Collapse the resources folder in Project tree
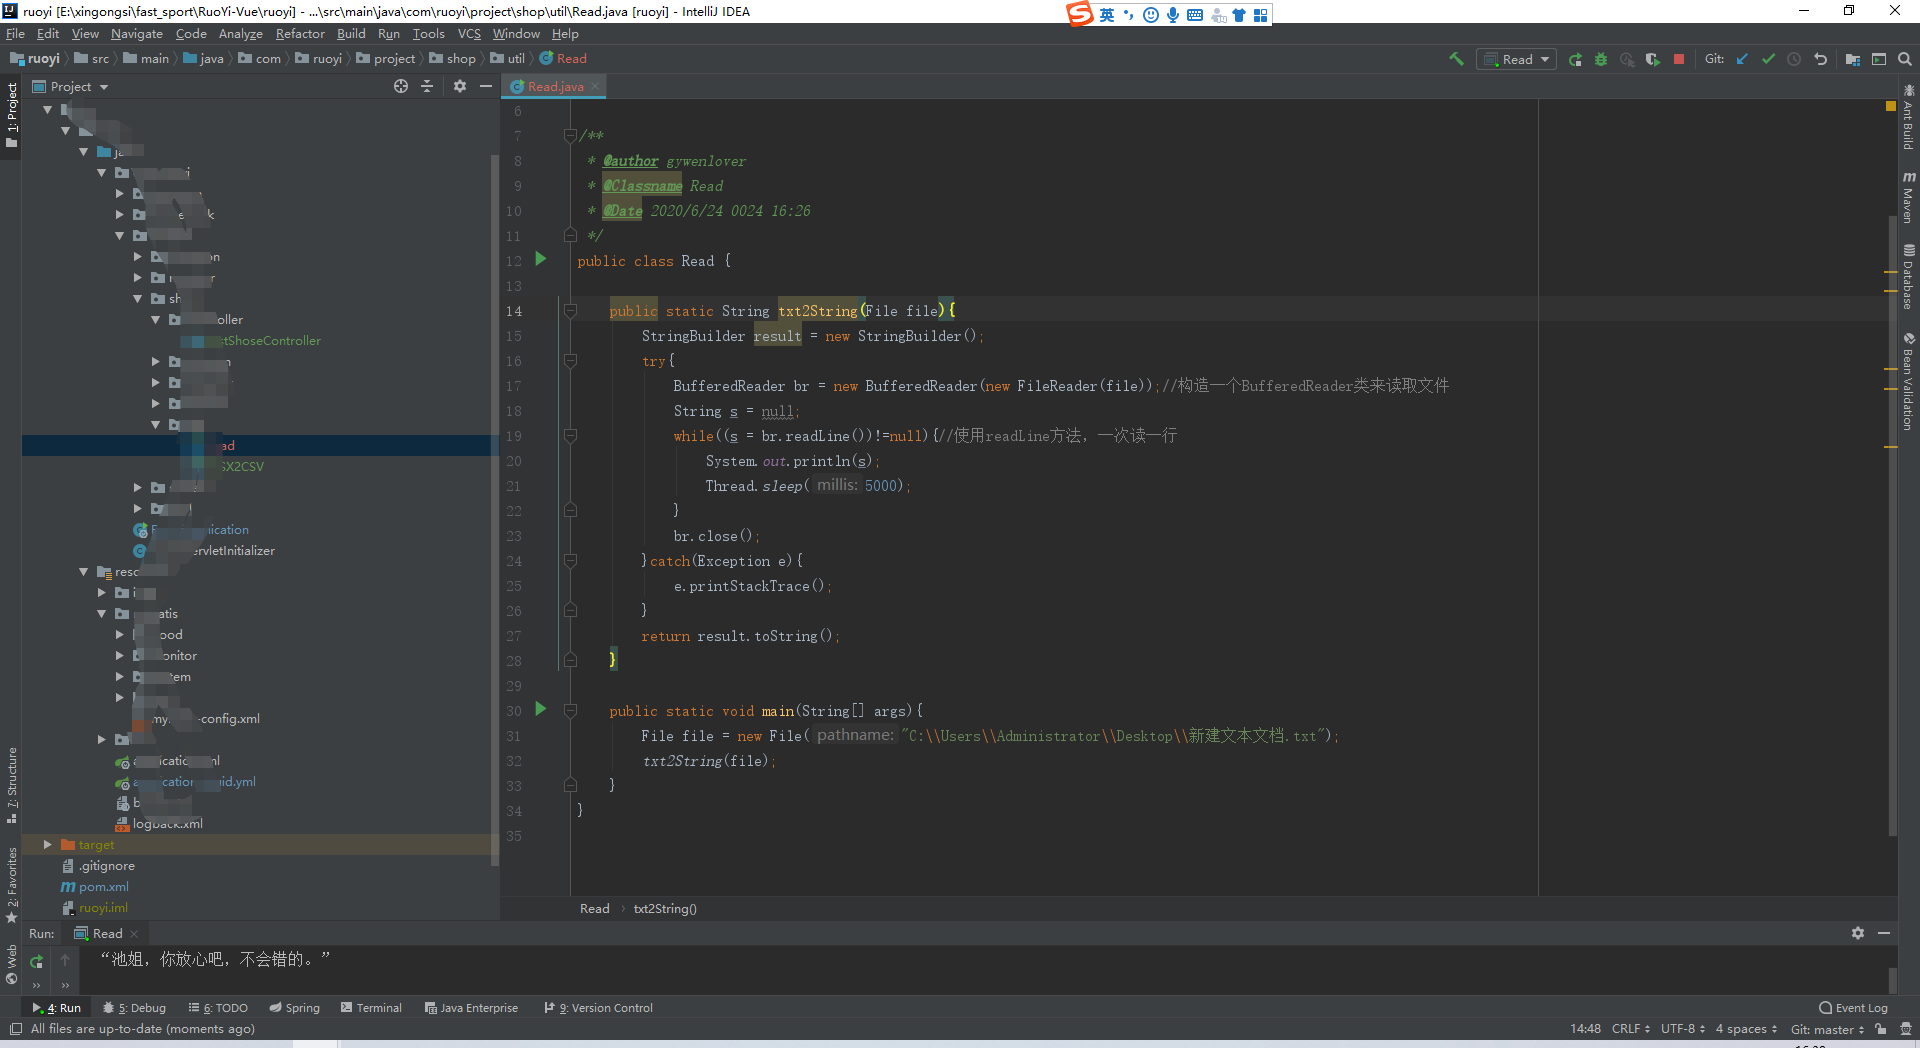 pos(83,572)
